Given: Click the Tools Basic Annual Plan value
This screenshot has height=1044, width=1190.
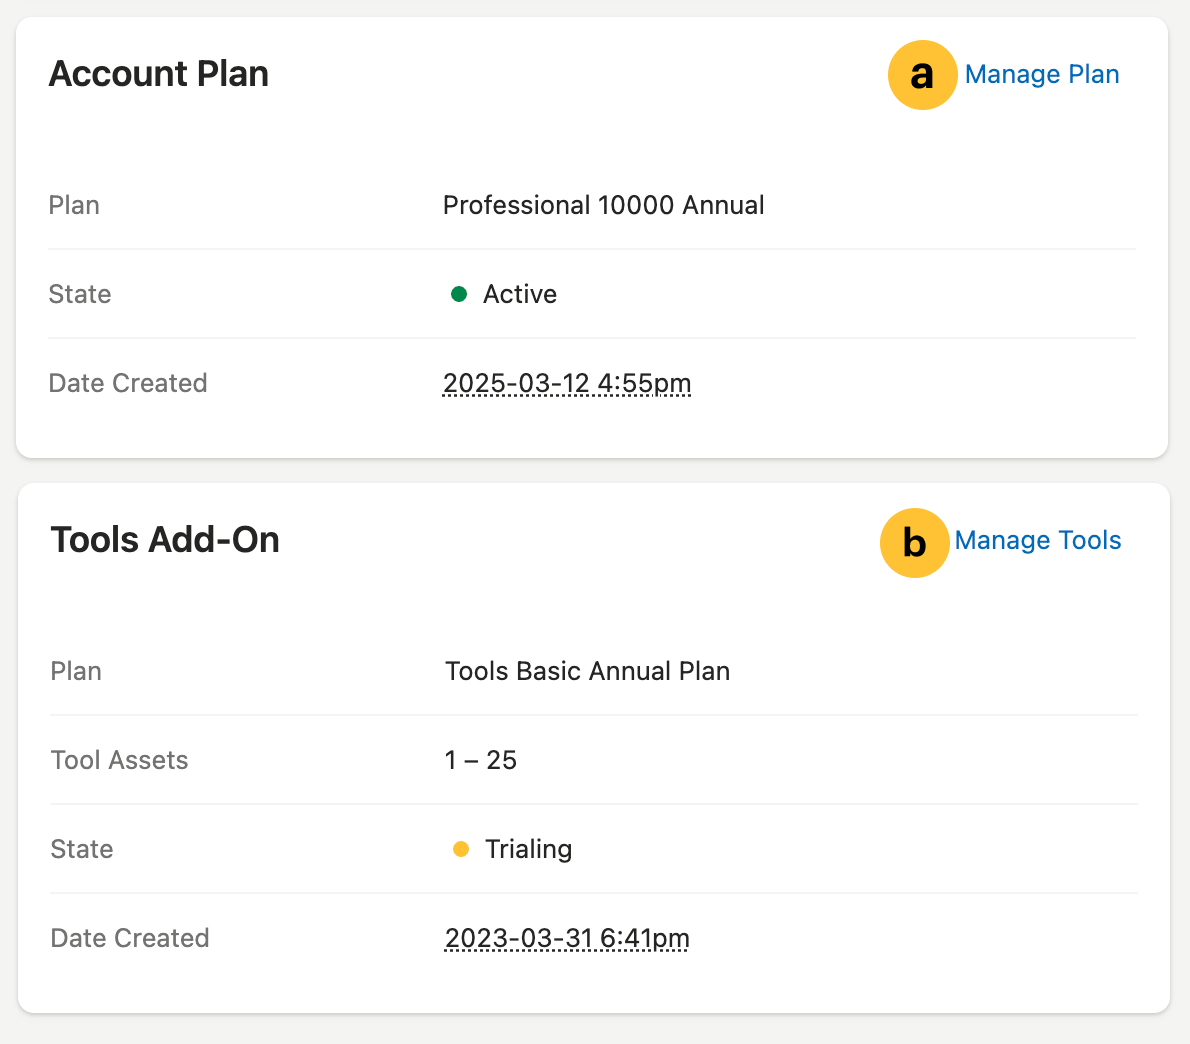Looking at the screenshot, I should 587,671.
